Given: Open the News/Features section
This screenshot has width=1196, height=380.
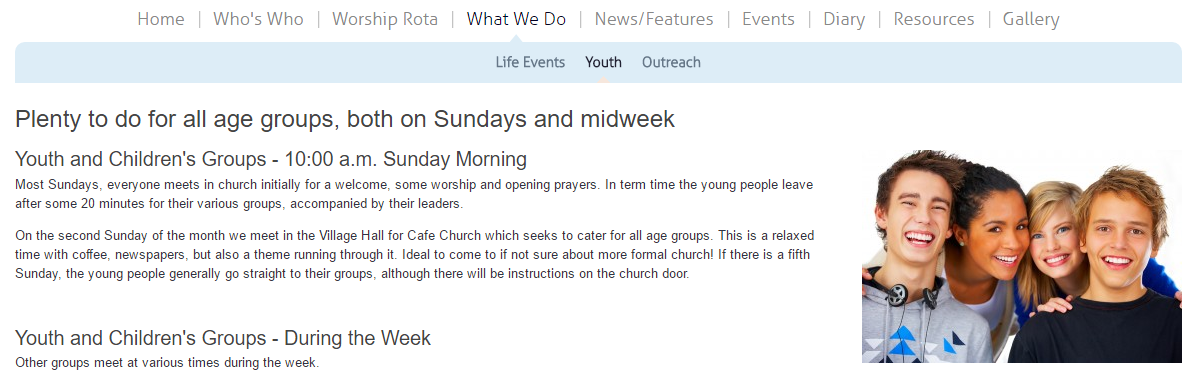Looking at the screenshot, I should pyautogui.click(x=654, y=19).
